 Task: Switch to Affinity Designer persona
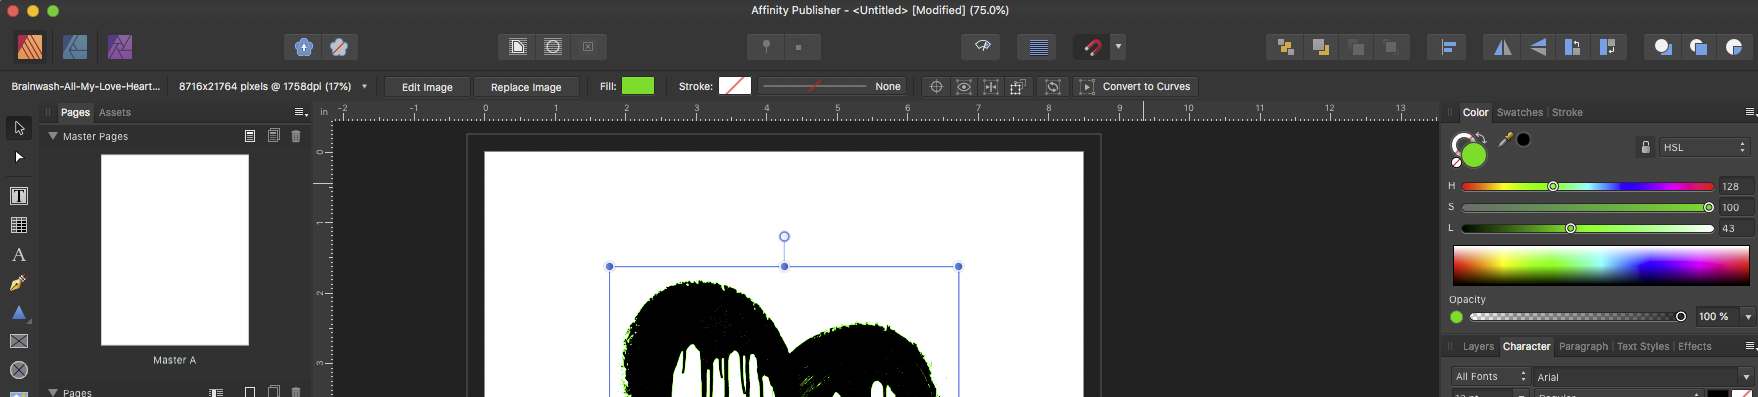(x=75, y=47)
